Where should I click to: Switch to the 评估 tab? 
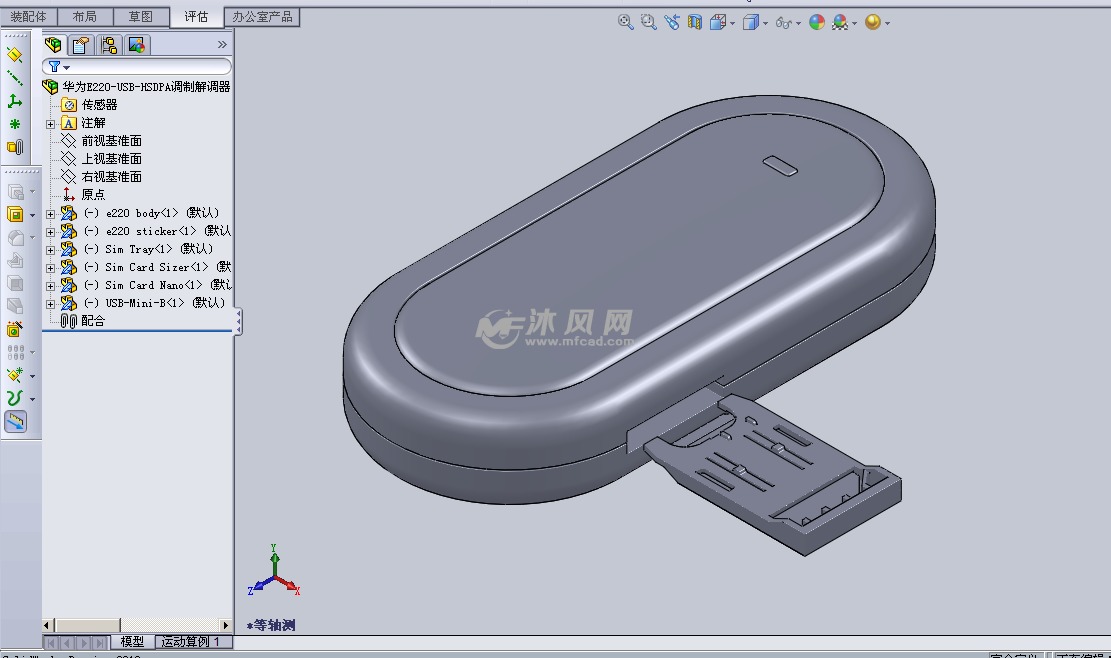(196, 16)
